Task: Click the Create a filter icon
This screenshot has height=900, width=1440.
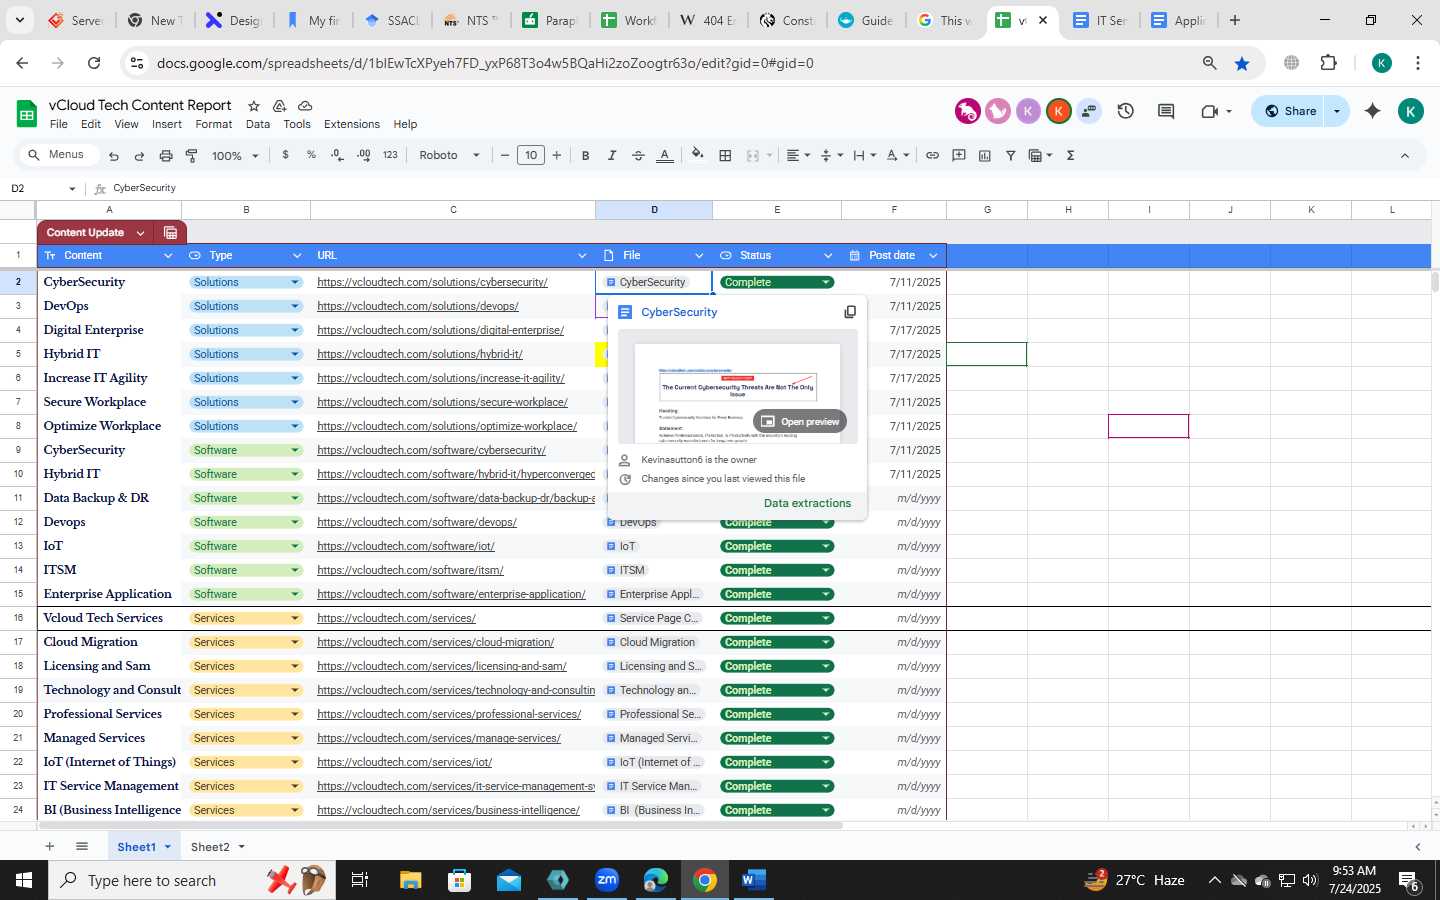Action: click(x=1011, y=155)
